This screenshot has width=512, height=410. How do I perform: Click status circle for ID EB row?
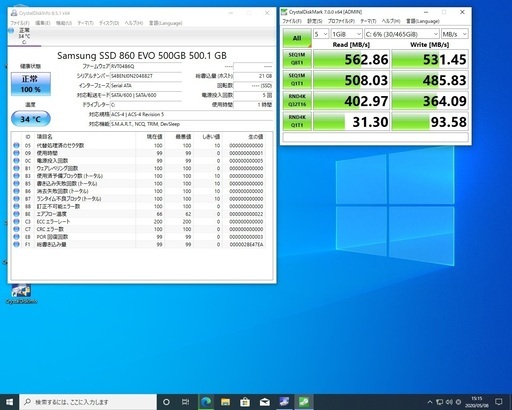16,237
